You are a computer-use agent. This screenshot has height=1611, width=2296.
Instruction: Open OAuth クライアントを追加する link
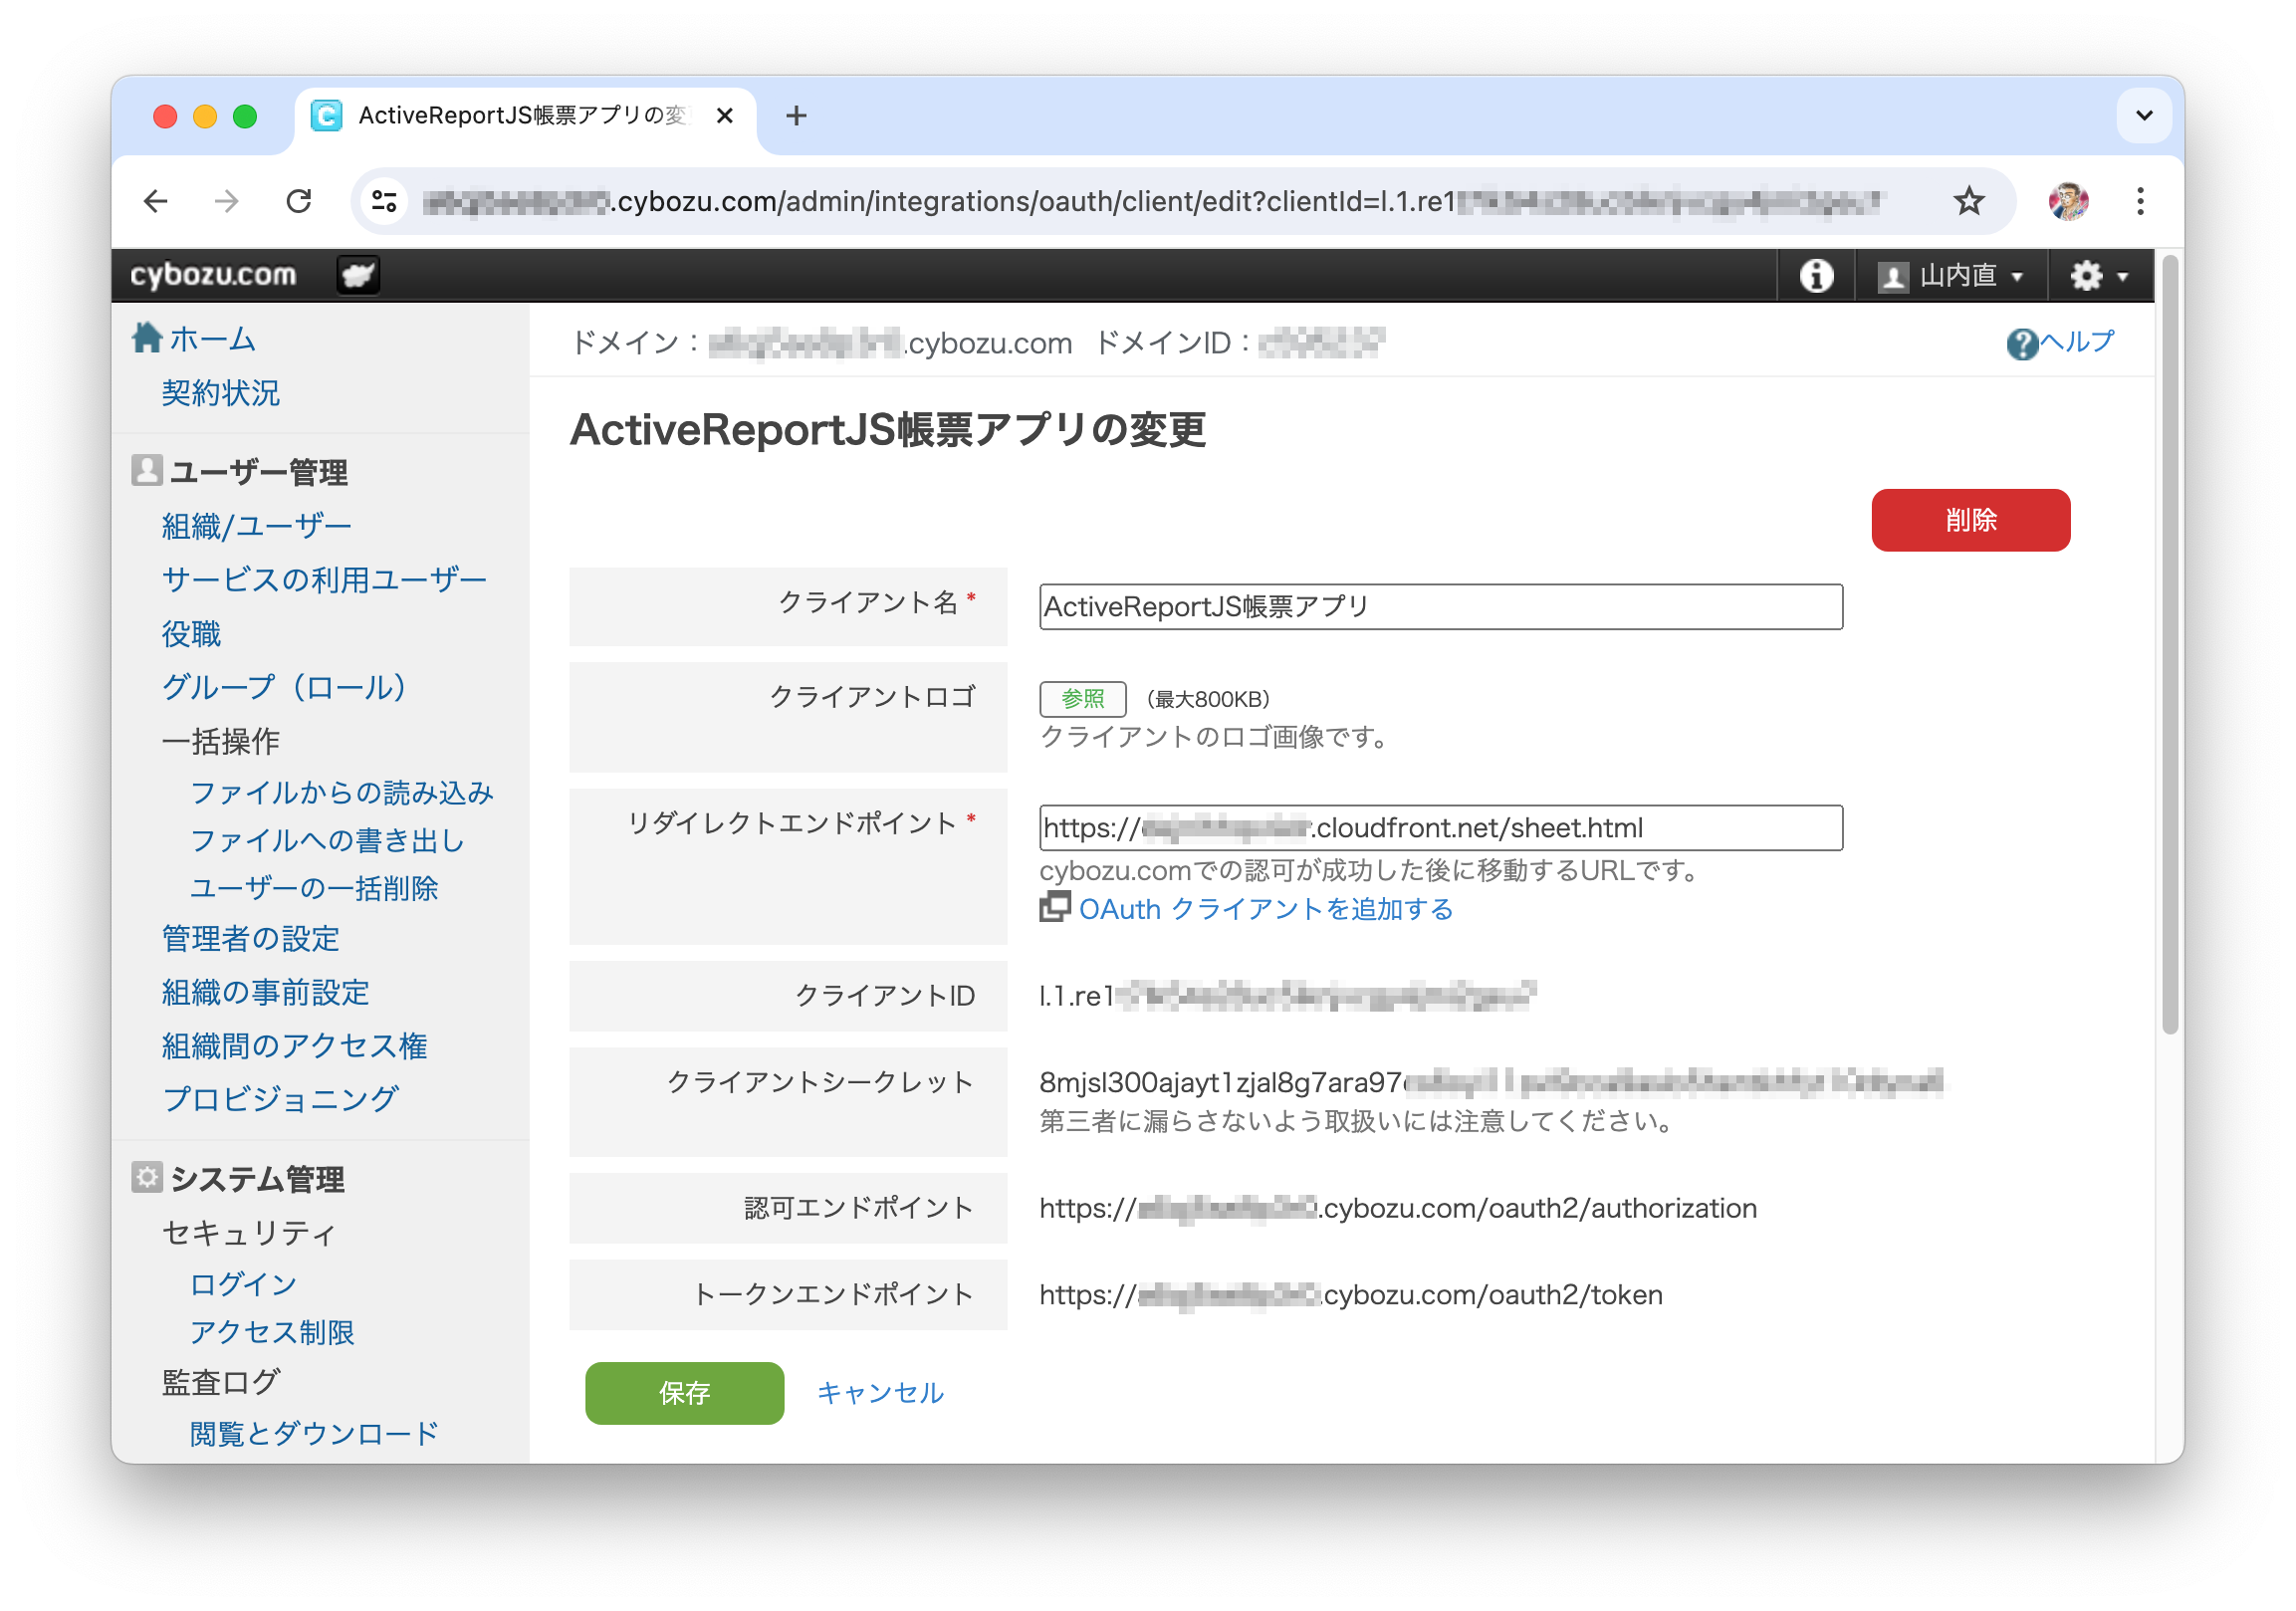1265,909
